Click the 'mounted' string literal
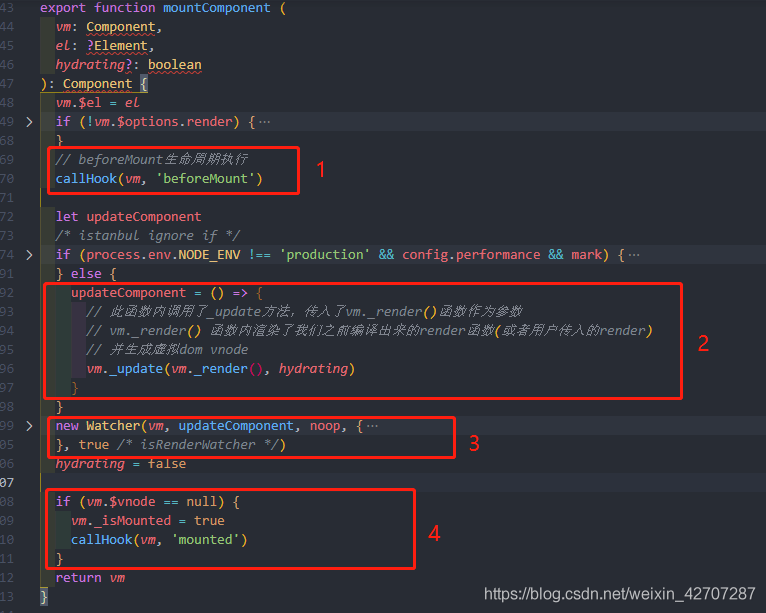This screenshot has width=766, height=613. pyautogui.click(x=205, y=540)
